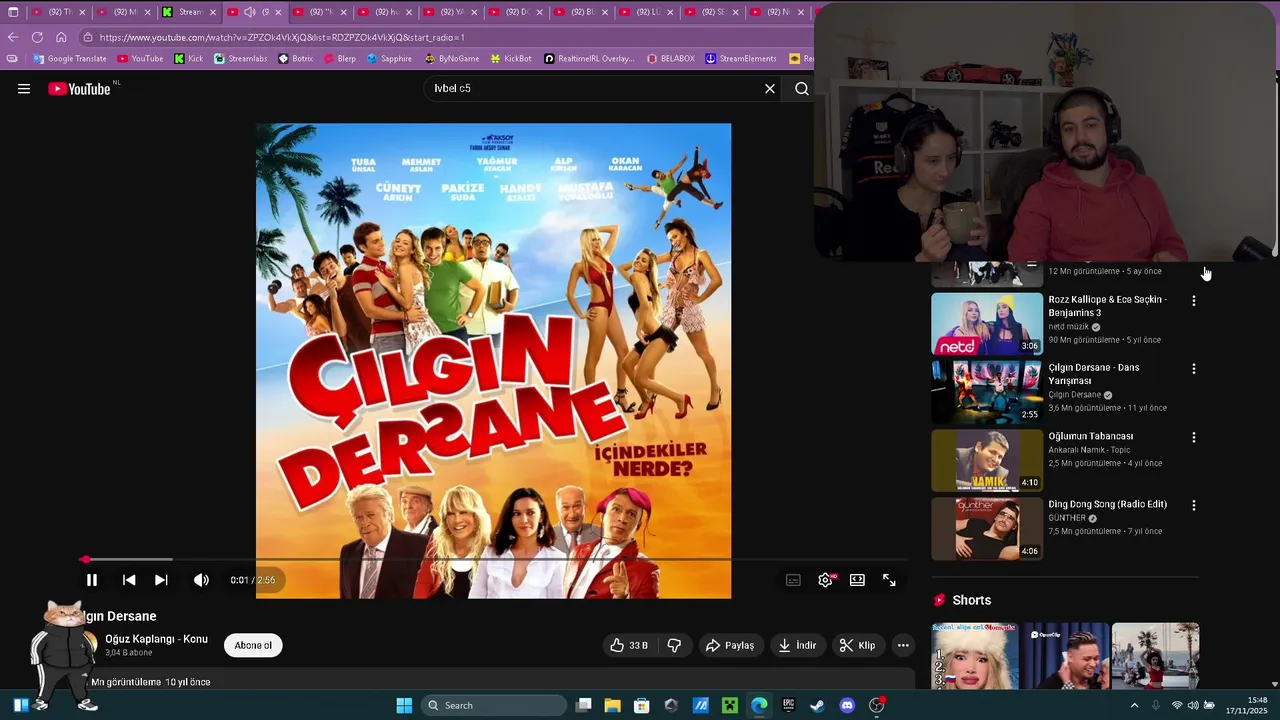The image size is (1280, 720).
Task: Show hidden system tray icons chevron
Action: 1134,705
